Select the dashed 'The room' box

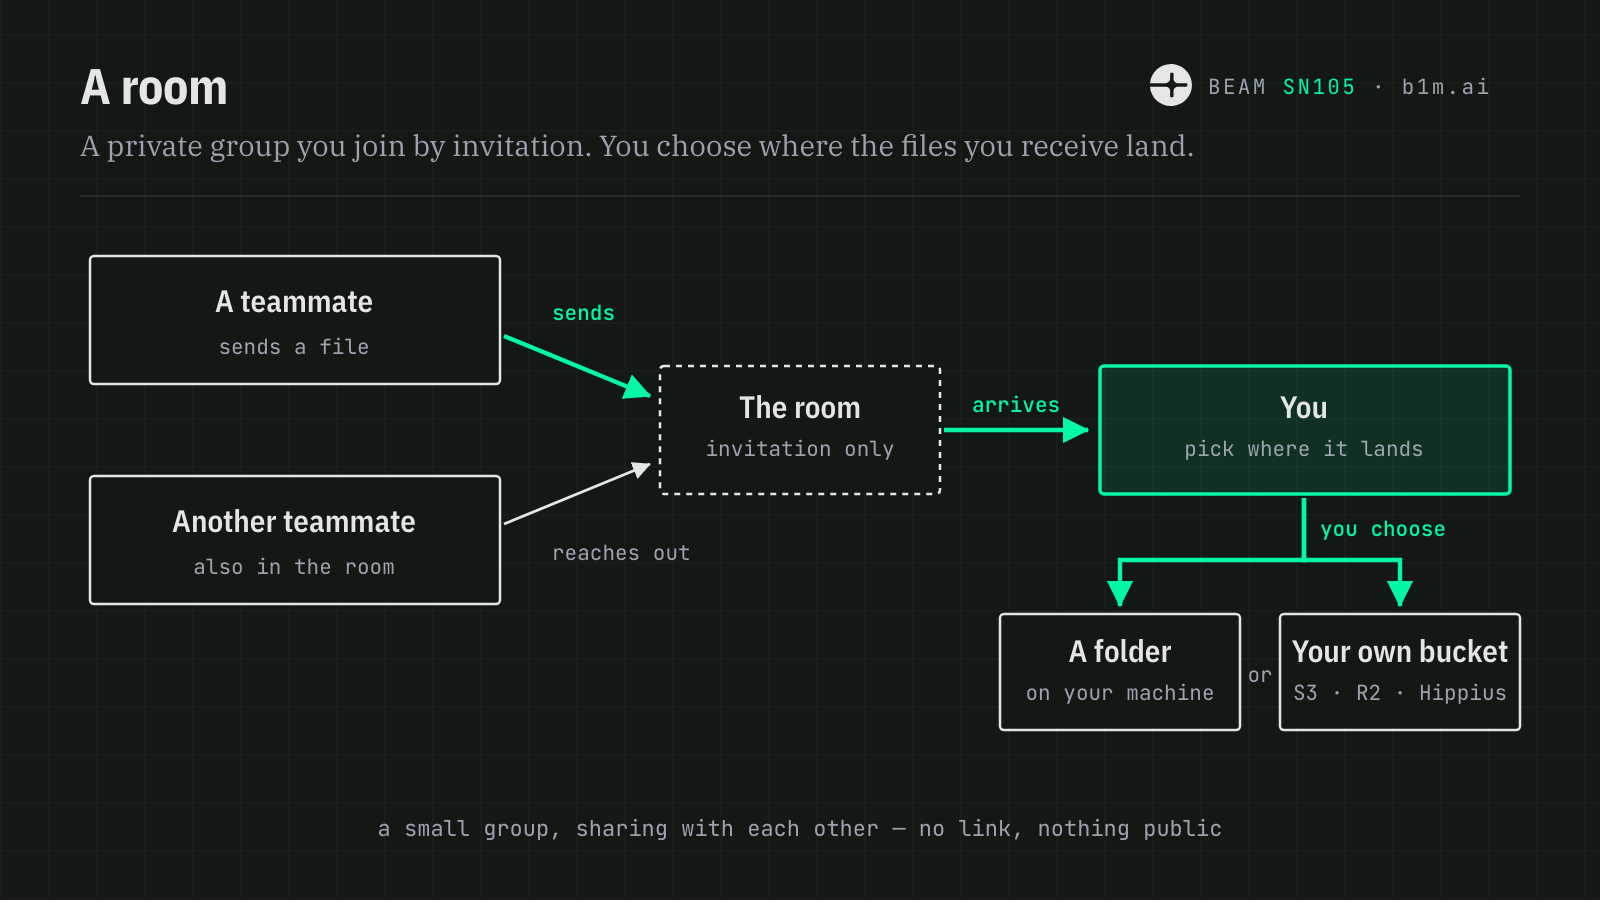pyautogui.click(x=800, y=430)
